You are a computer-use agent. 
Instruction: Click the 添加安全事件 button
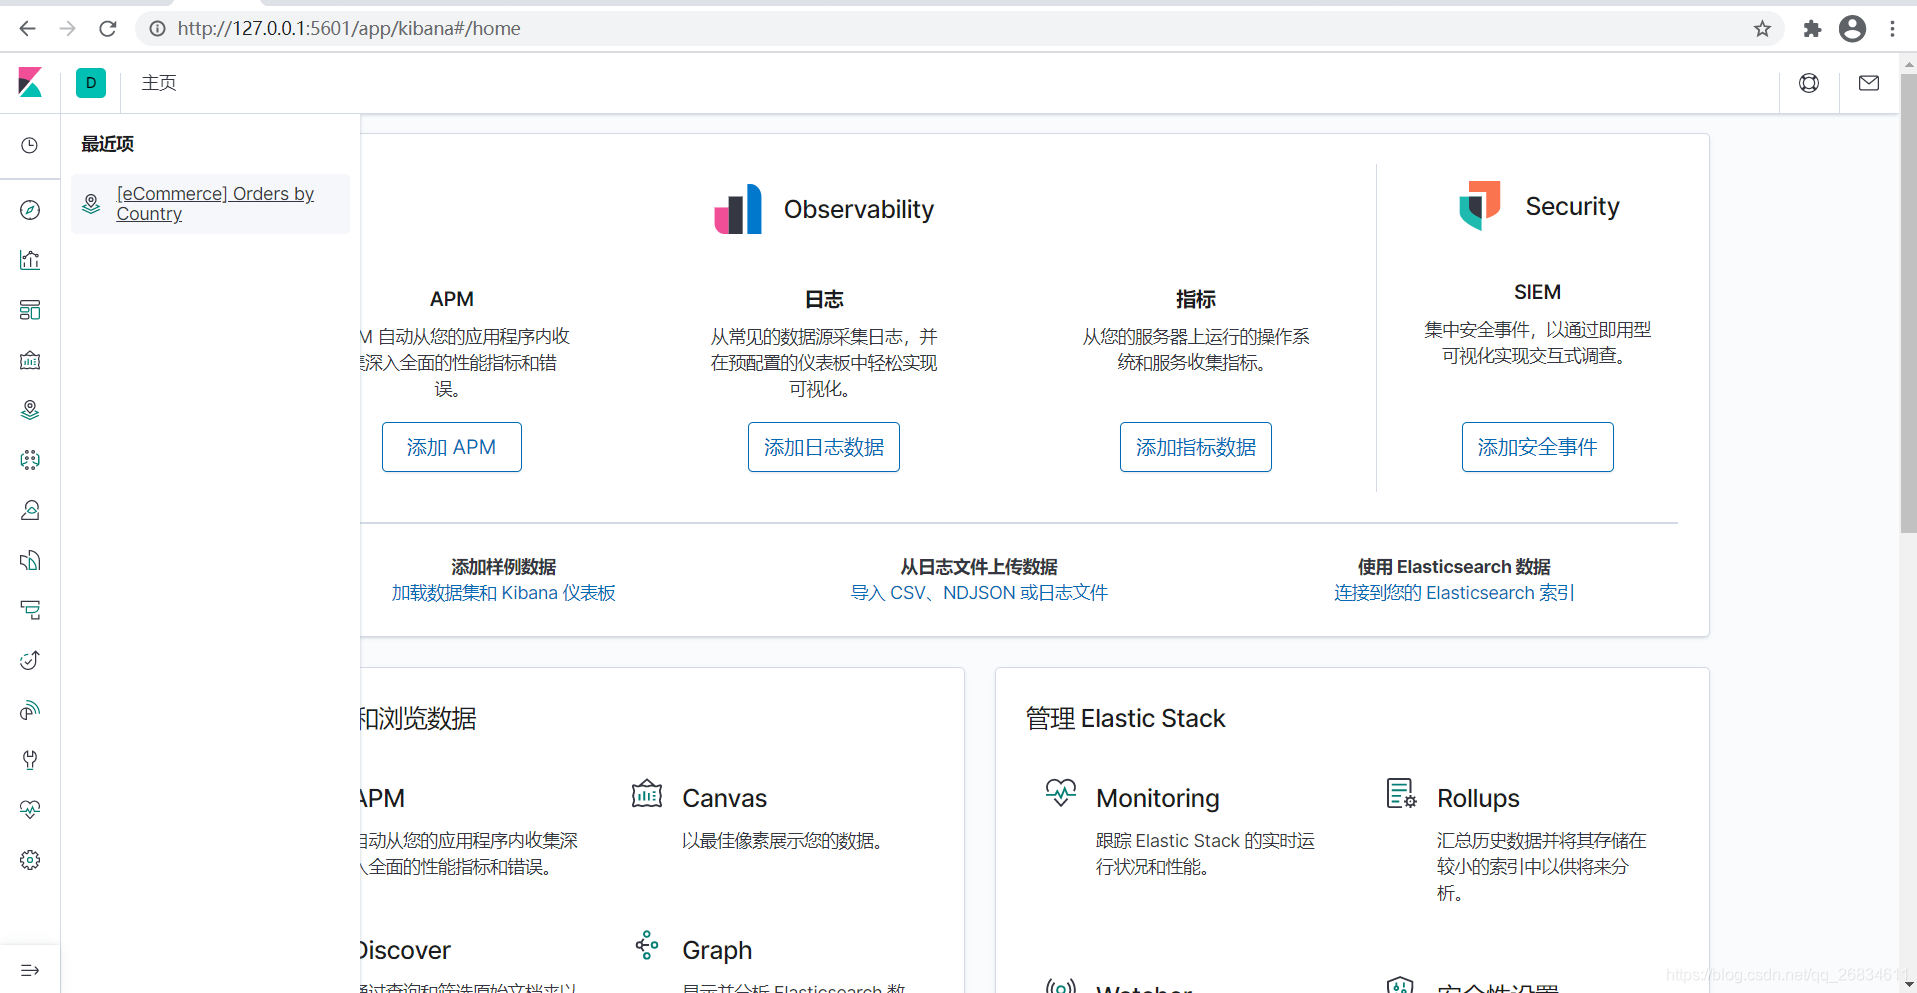(1538, 447)
